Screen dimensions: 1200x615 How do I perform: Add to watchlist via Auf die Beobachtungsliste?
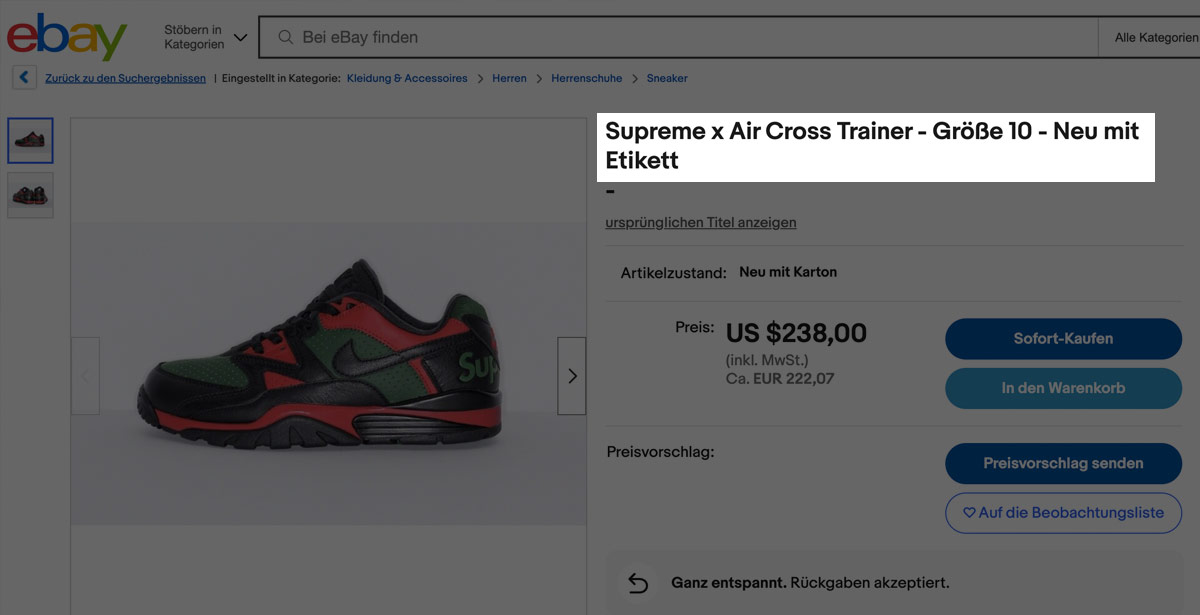pyautogui.click(x=1063, y=513)
